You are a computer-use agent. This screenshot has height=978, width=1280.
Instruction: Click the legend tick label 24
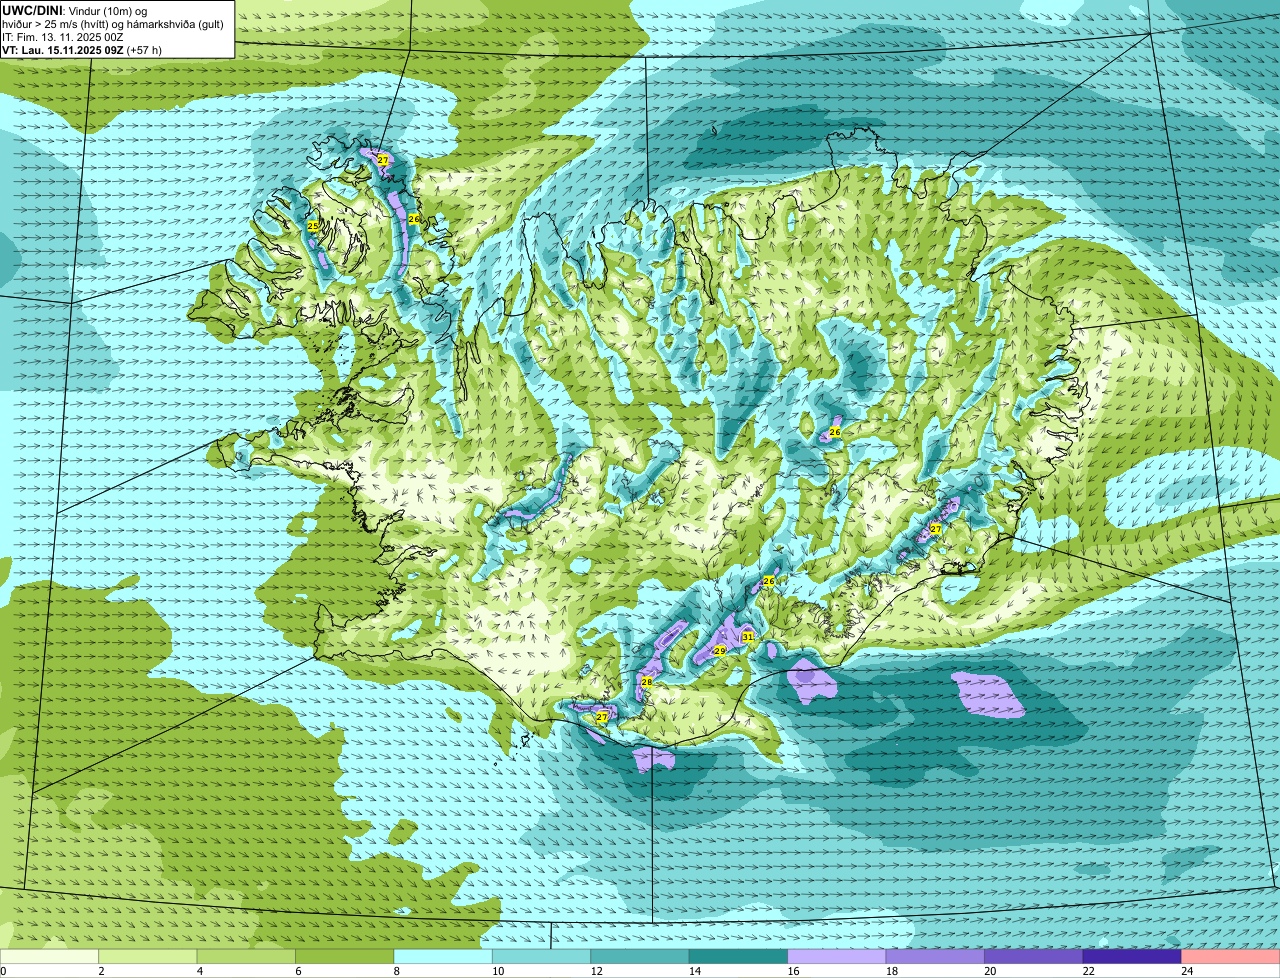[x=1186, y=971]
